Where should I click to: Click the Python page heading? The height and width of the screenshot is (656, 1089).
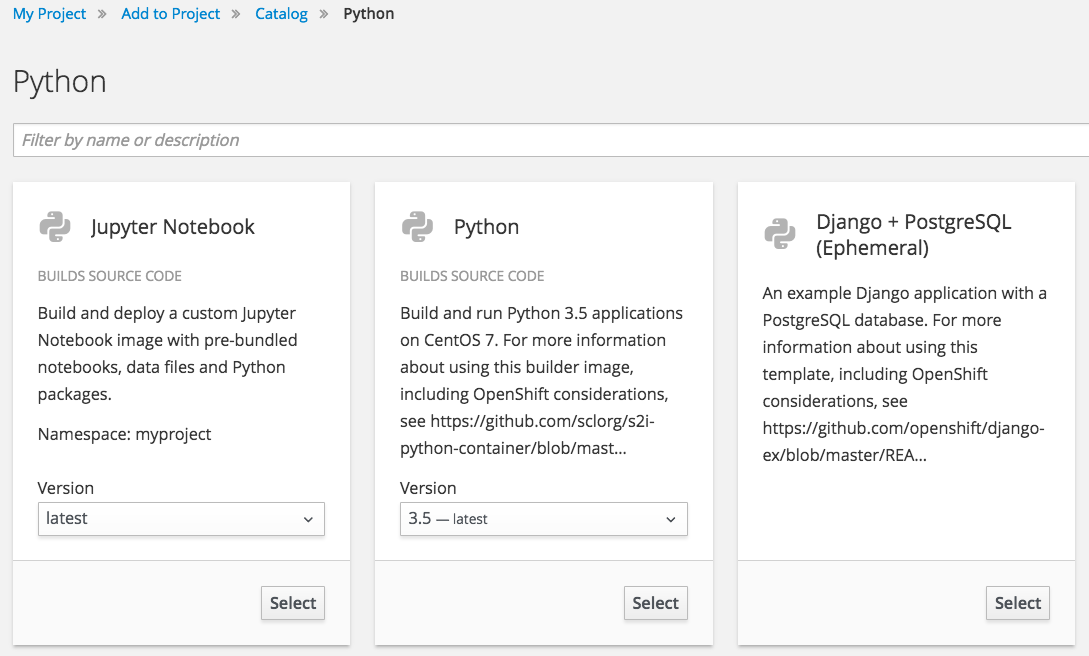click(60, 82)
